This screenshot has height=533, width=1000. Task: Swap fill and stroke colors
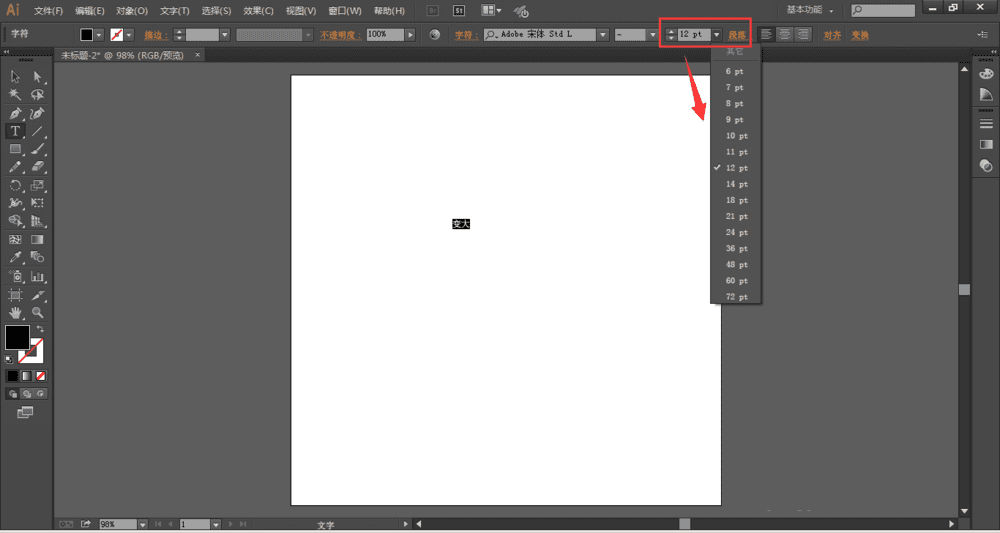click(x=40, y=329)
